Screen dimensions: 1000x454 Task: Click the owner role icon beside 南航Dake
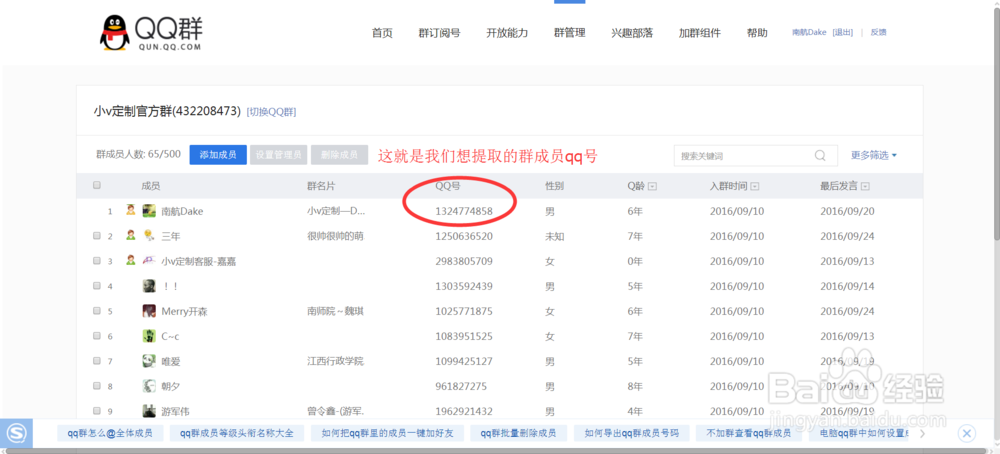131,210
